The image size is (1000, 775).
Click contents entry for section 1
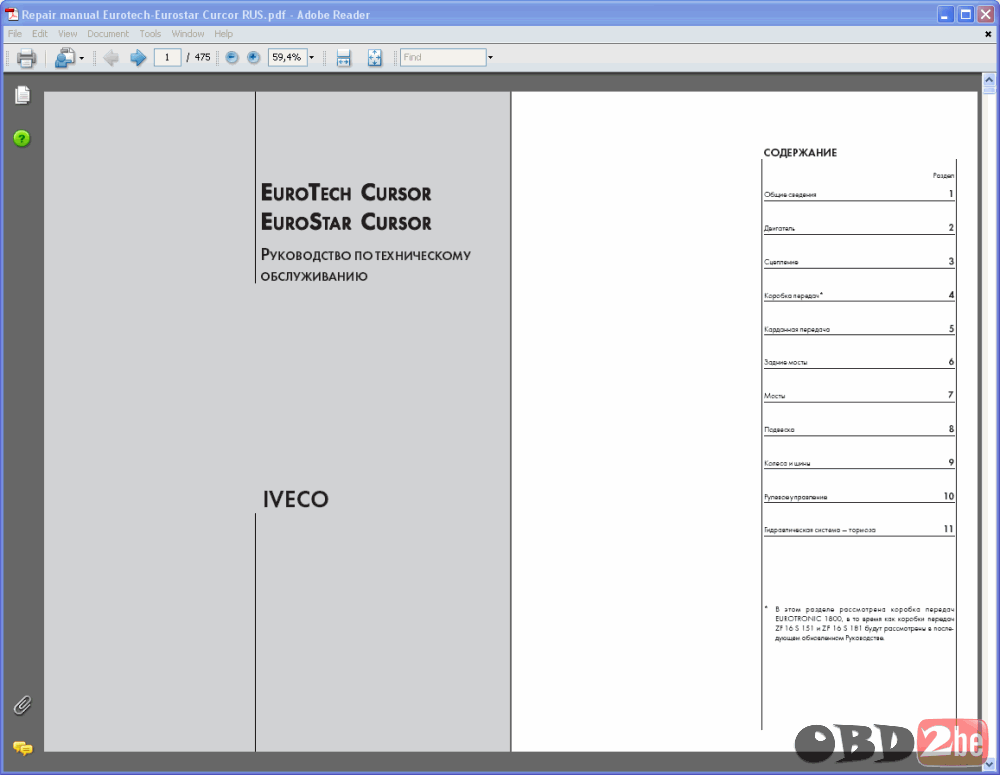(x=859, y=194)
